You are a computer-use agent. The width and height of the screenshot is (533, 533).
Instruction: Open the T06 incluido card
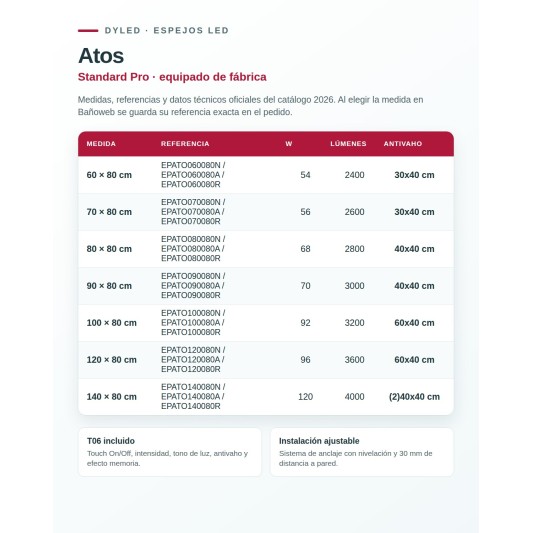tap(170, 452)
